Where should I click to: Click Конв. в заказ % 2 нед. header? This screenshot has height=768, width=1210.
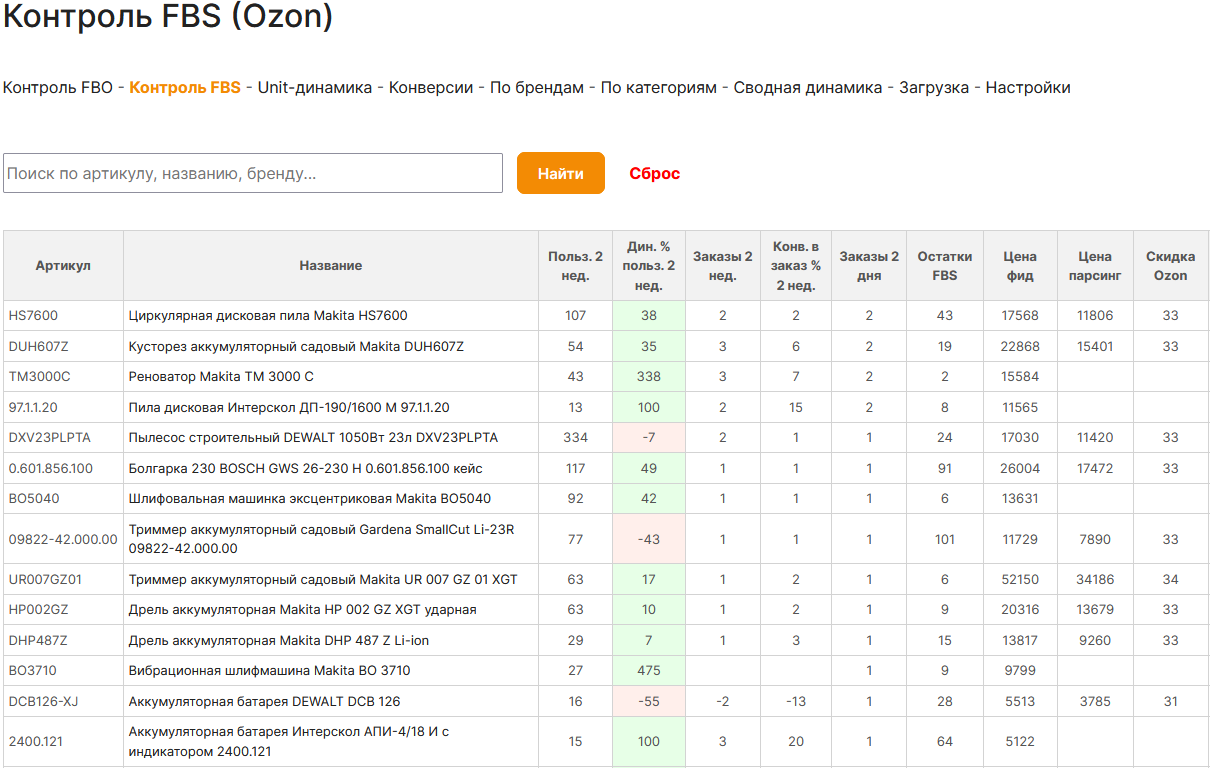pos(796,266)
